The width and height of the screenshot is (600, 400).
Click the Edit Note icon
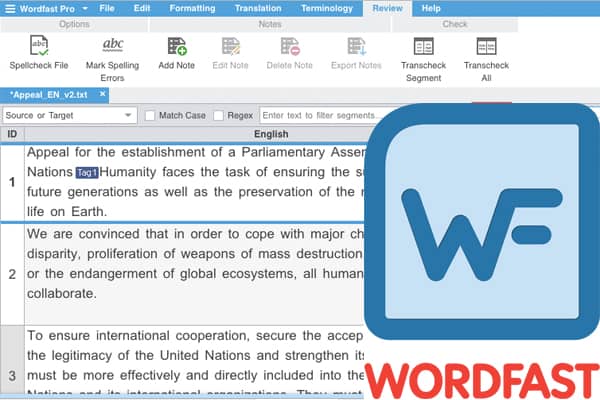tap(232, 46)
